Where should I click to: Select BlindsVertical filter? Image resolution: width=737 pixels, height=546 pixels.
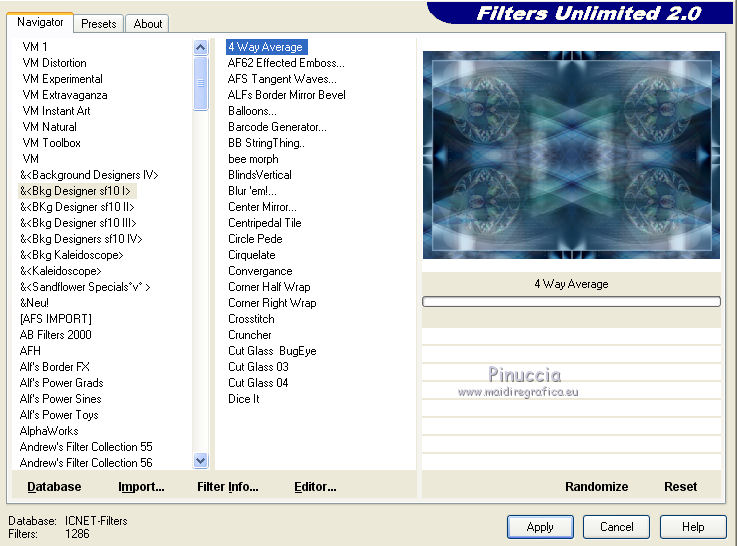[x=260, y=175]
